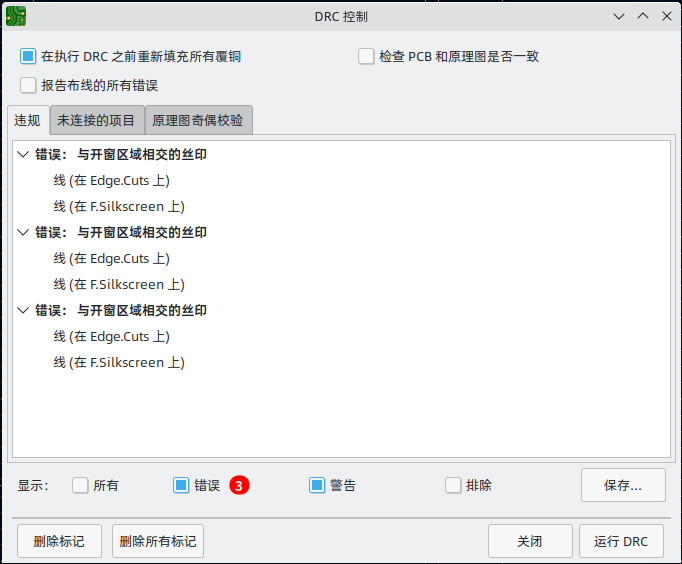Viewport: 682px width, 564px height.
Task: Switch to the 未连接的项目 tab
Action: coord(96,120)
